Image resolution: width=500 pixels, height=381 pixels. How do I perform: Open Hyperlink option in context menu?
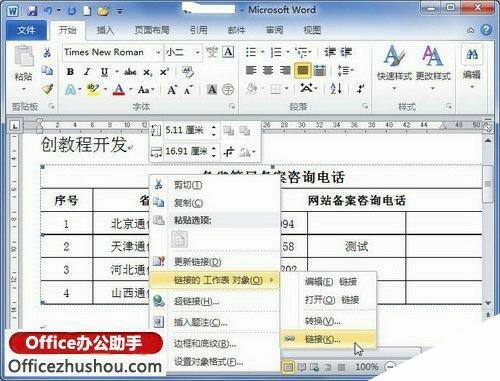[x=214, y=302]
